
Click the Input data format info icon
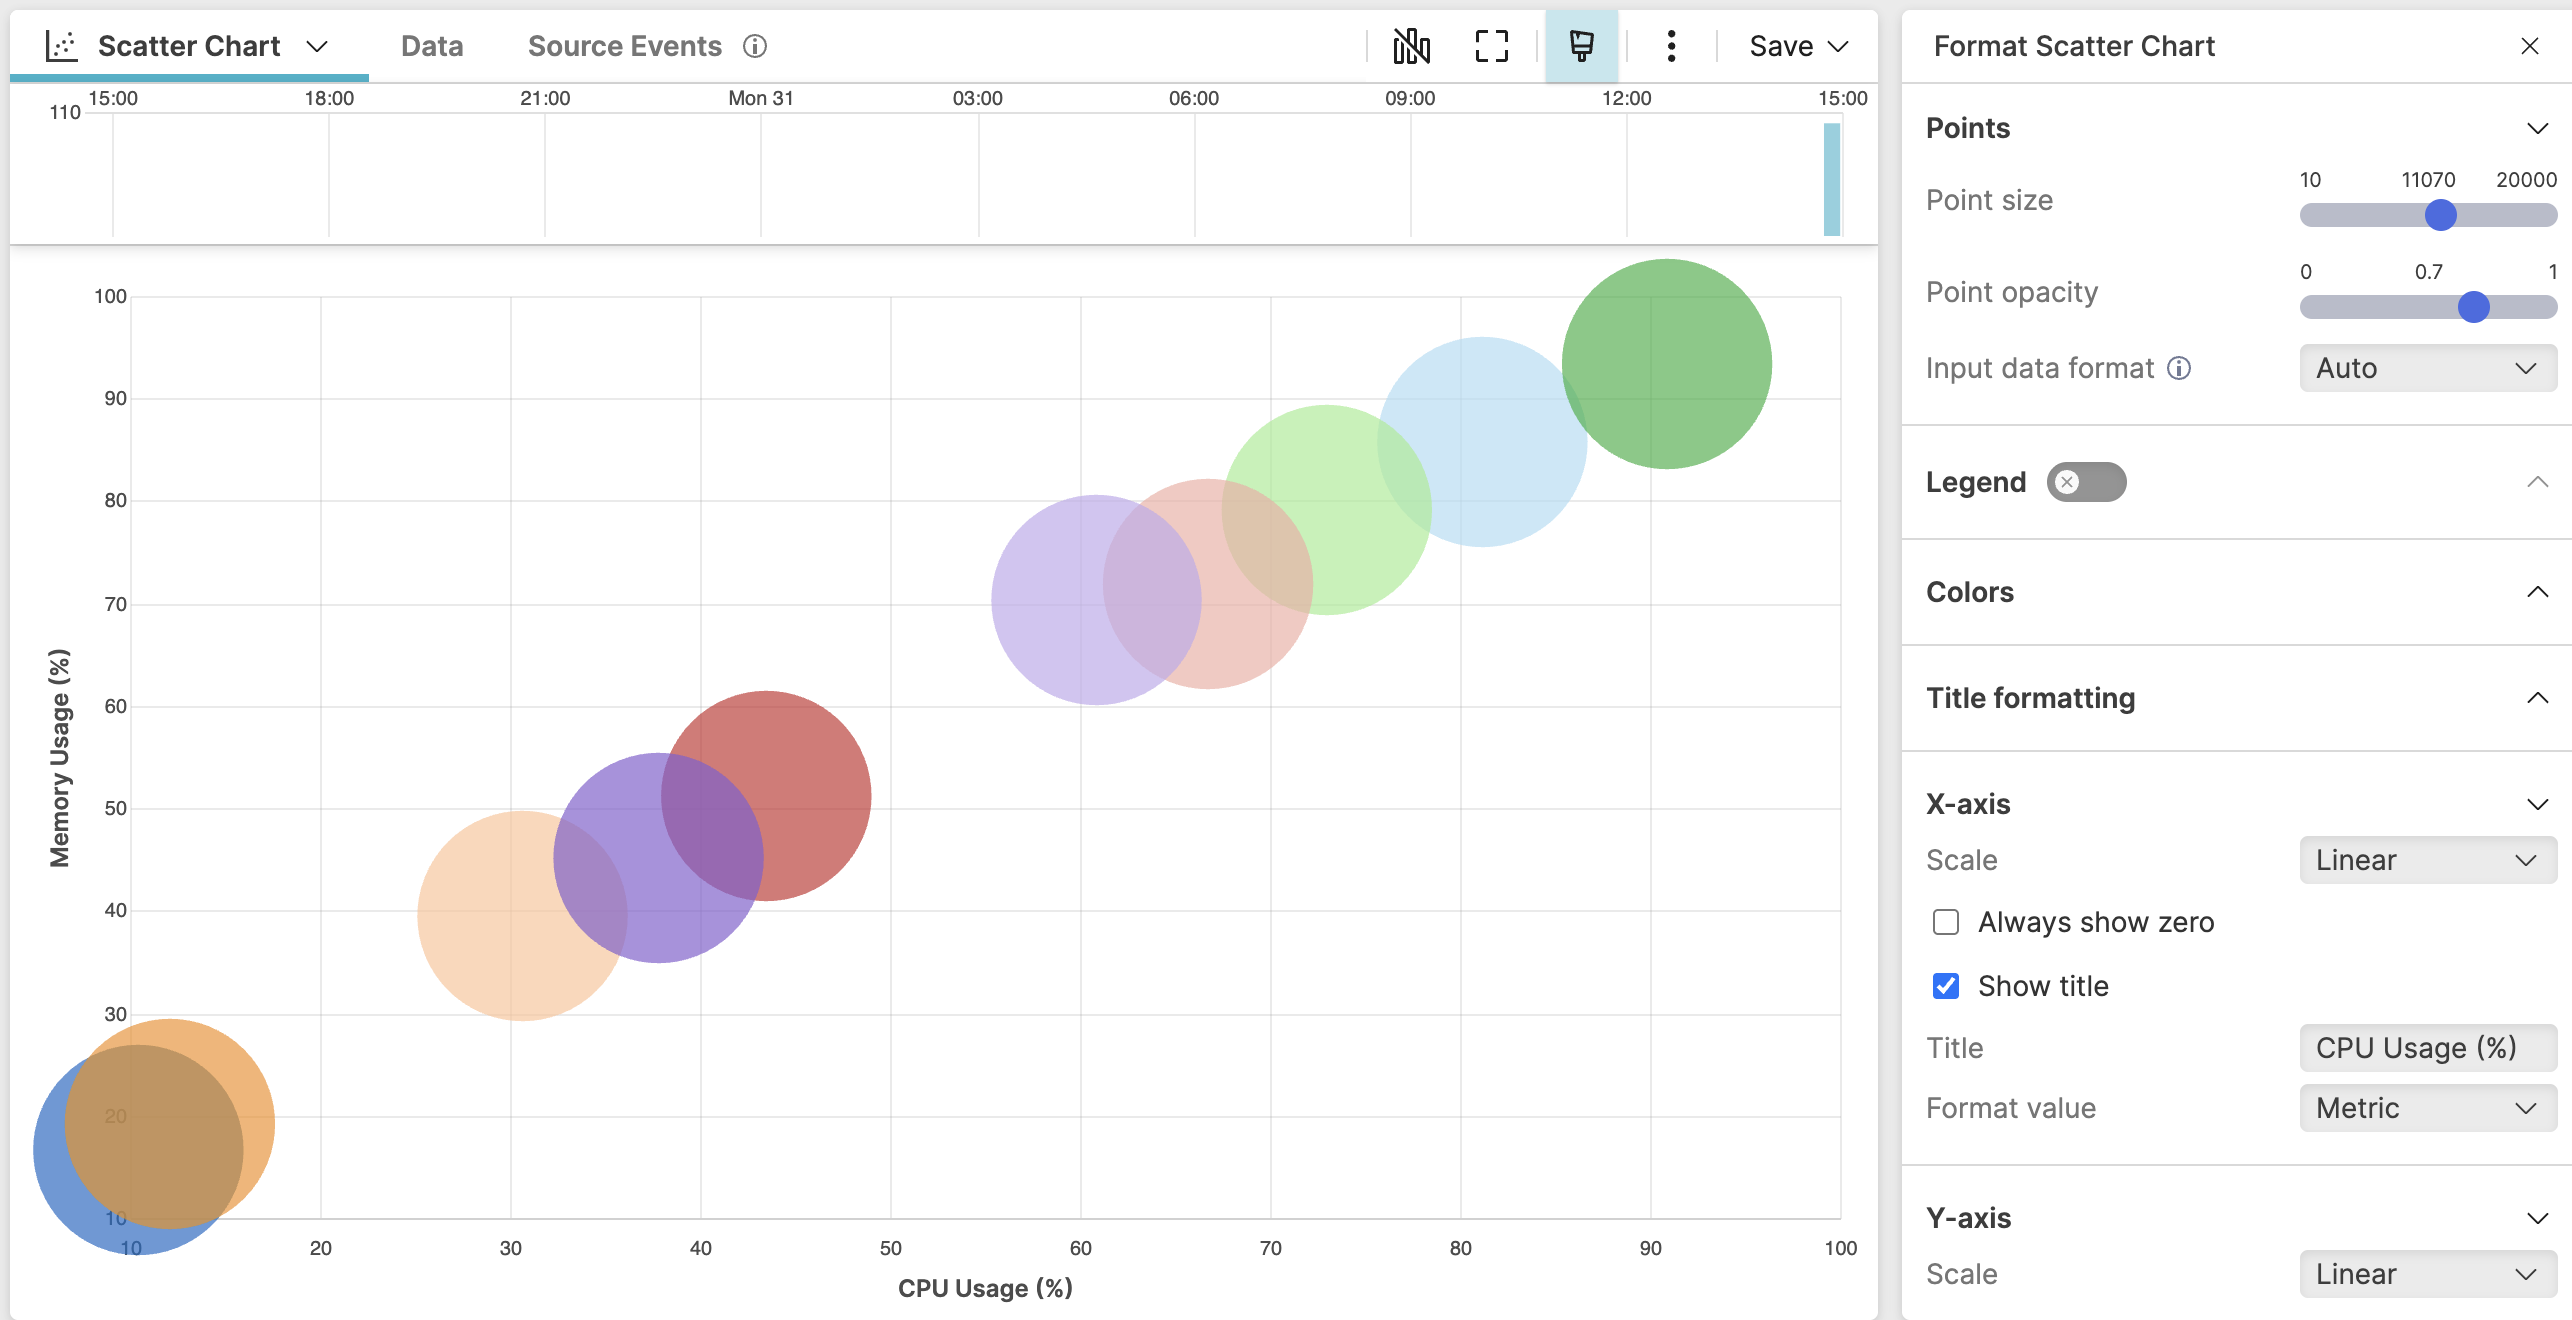tap(2179, 368)
